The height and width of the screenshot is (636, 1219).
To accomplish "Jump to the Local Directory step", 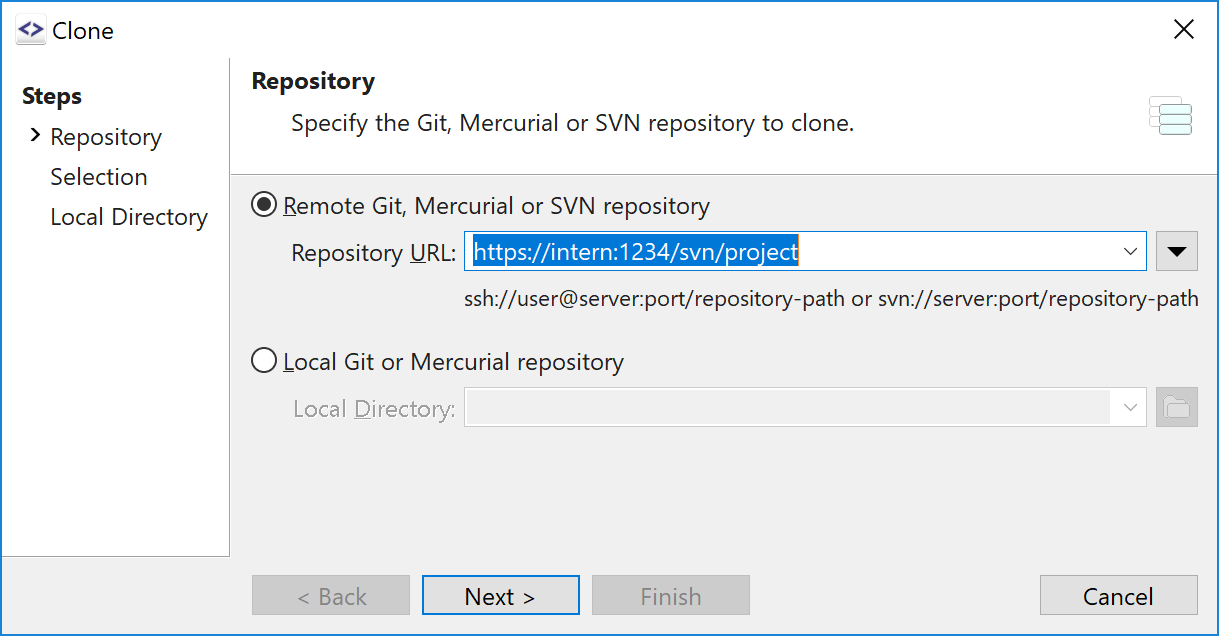I will pyautogui.click(x=129, y=217).
